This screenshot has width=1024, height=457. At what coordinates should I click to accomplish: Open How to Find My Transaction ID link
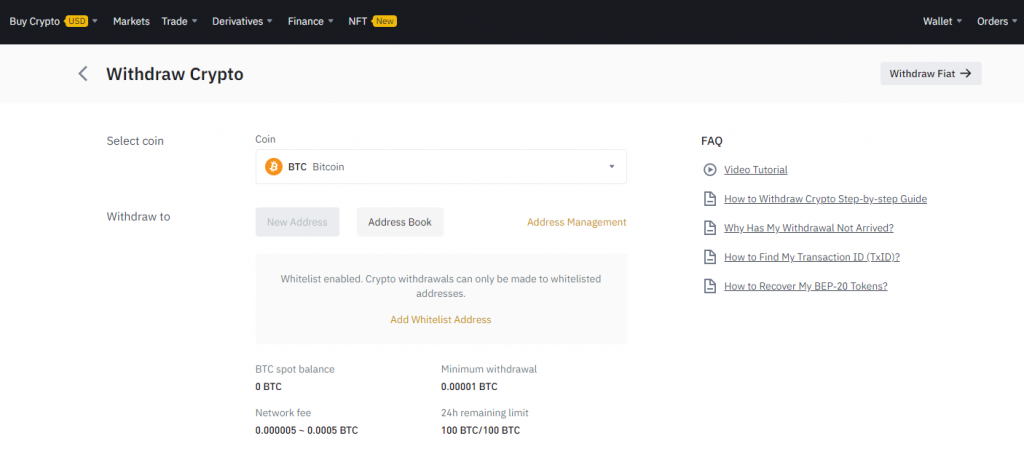point(812,257)
